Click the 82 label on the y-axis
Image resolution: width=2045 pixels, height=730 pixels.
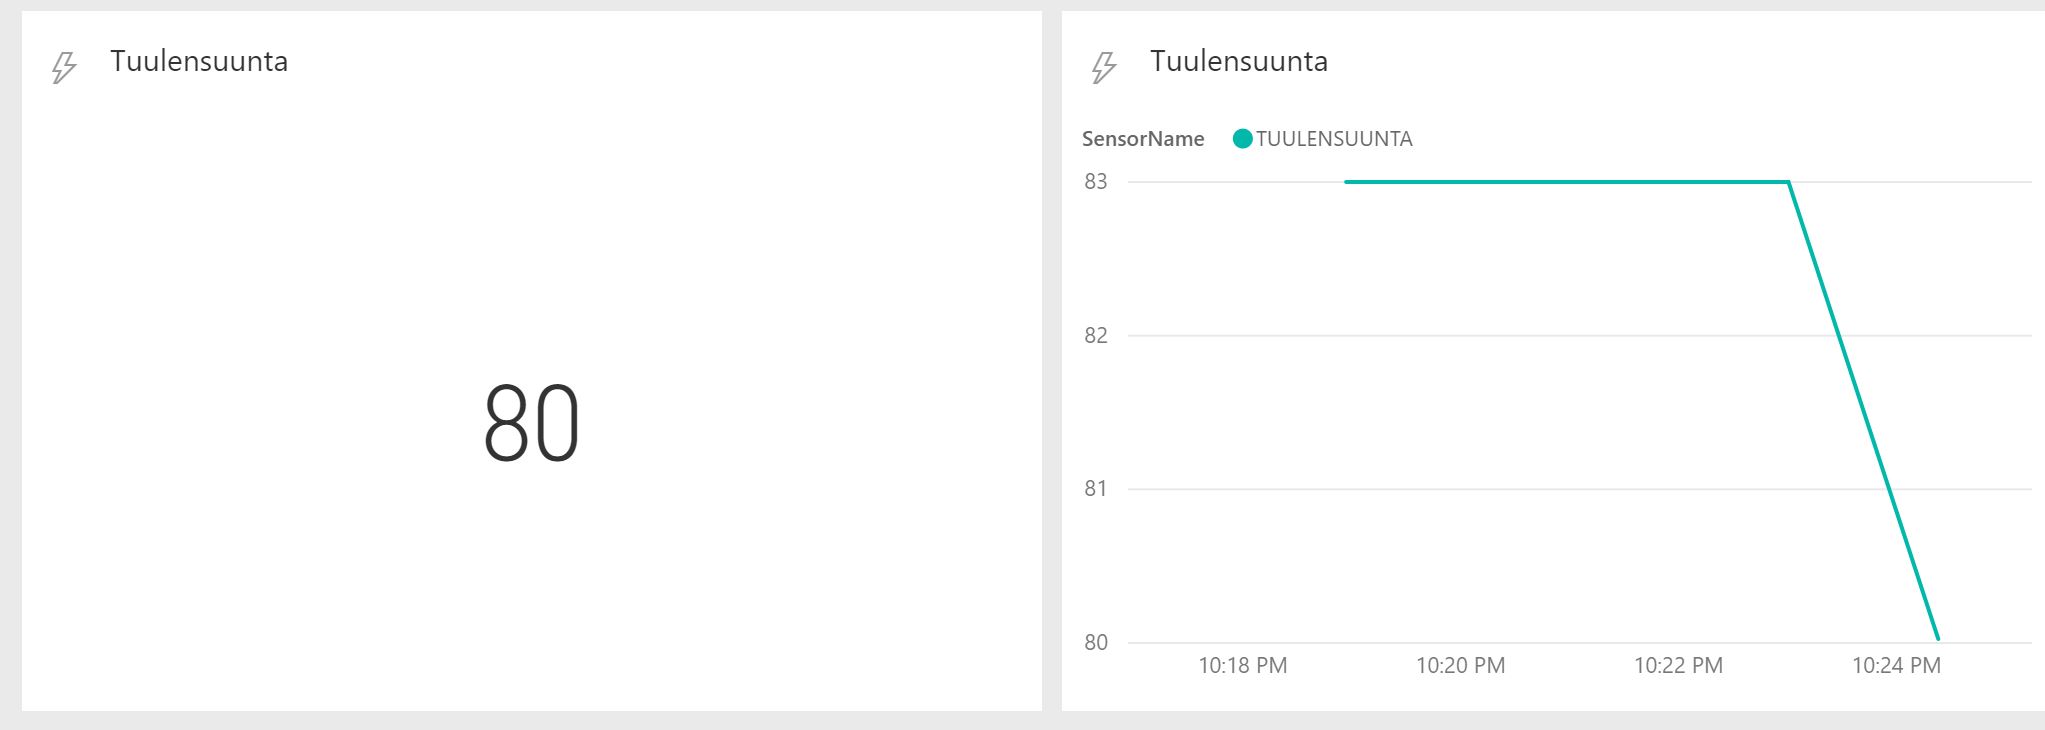point(1096,336)
